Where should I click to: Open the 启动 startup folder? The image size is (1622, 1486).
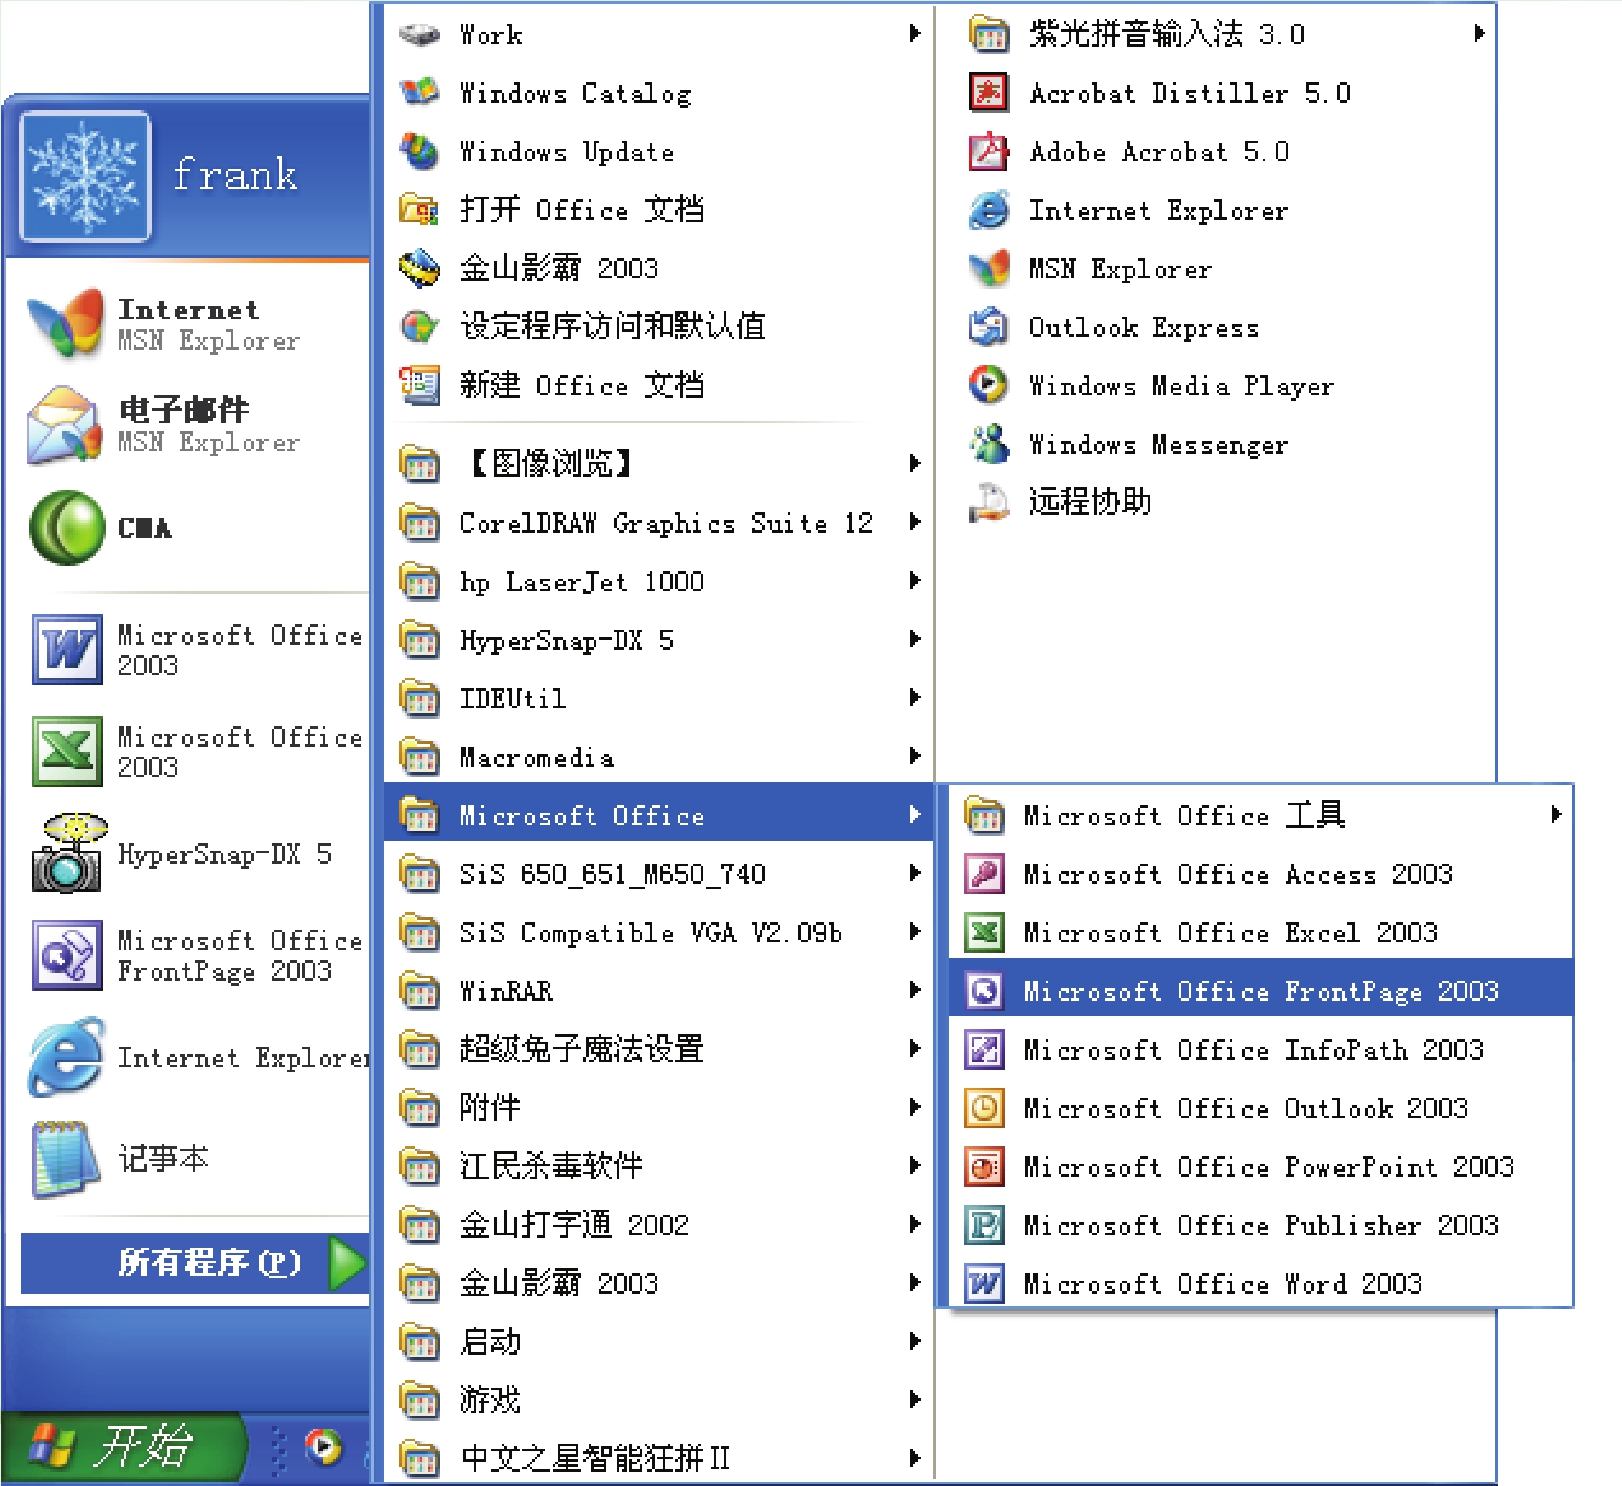(659, 1341)
